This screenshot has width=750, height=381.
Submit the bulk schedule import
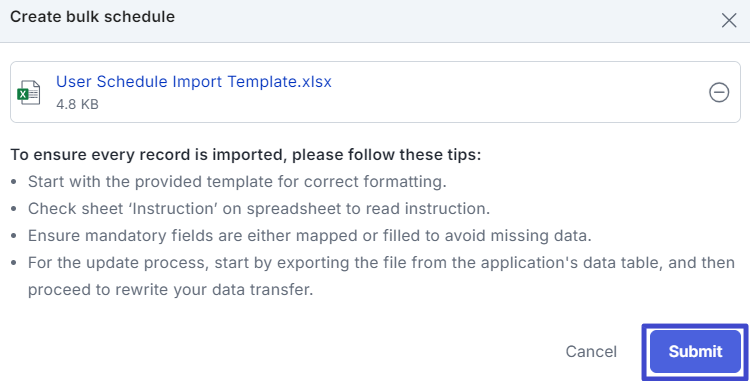coord(695,351)
